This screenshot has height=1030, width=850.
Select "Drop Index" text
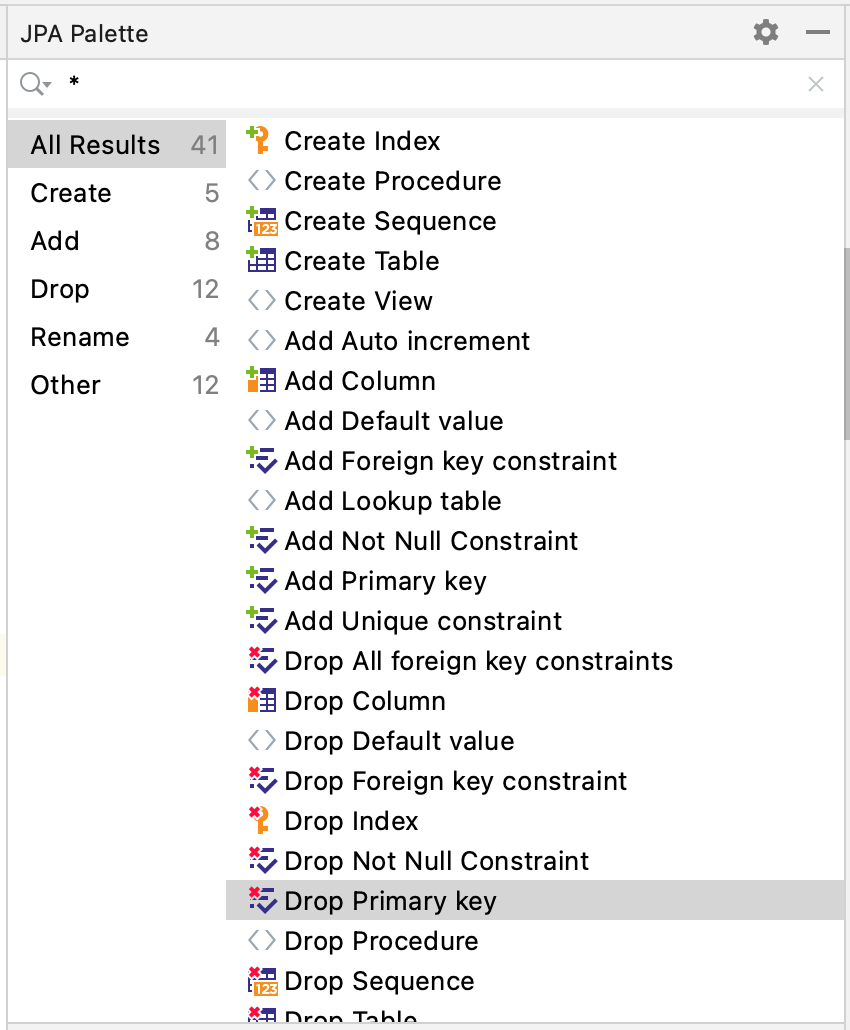pyautogui.click(x=351, y=822)
